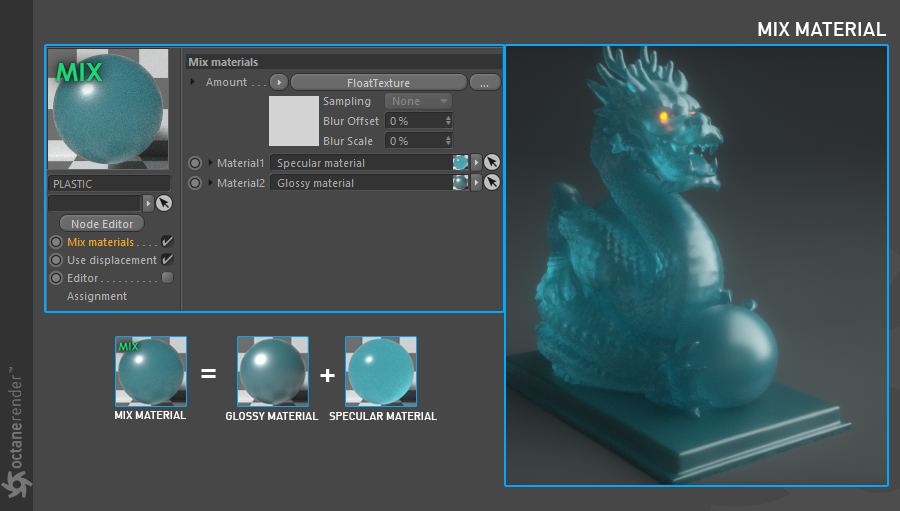Screen dimensions: 900x511
Task: Expand the Amount disclosure triangle
Action: click(x=193, y=82)
